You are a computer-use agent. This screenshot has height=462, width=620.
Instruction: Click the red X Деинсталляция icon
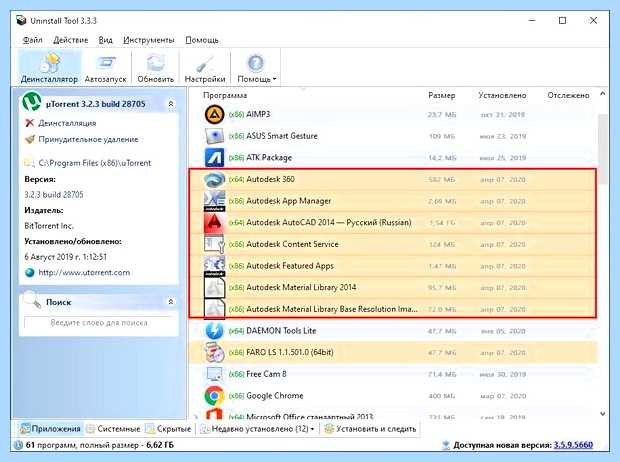29,123
